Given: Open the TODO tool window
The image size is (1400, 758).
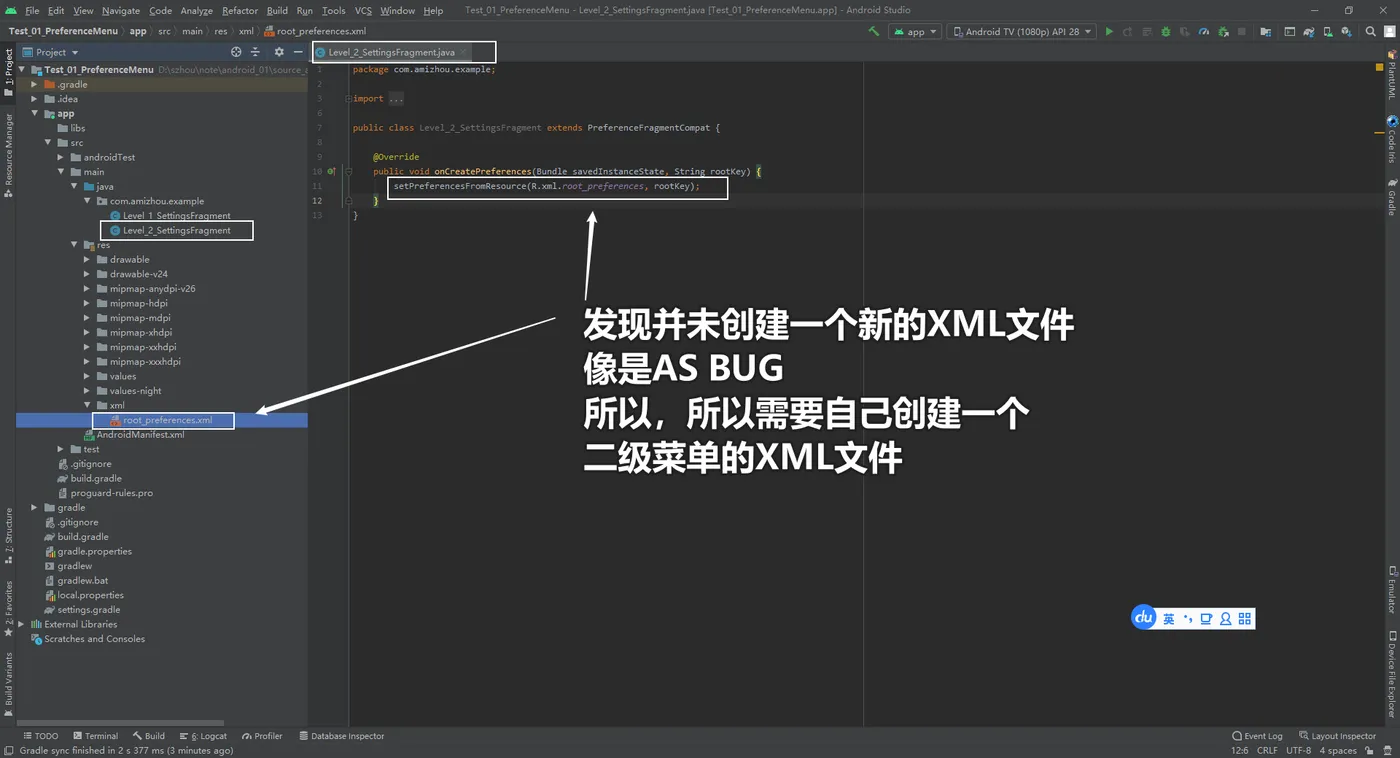Looking at the screenshot, I should point(41,736).
